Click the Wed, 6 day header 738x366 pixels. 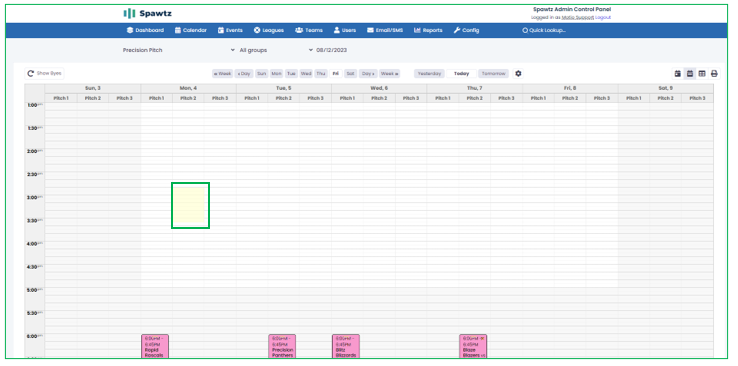pyautogui.click(x=379, y=88)
